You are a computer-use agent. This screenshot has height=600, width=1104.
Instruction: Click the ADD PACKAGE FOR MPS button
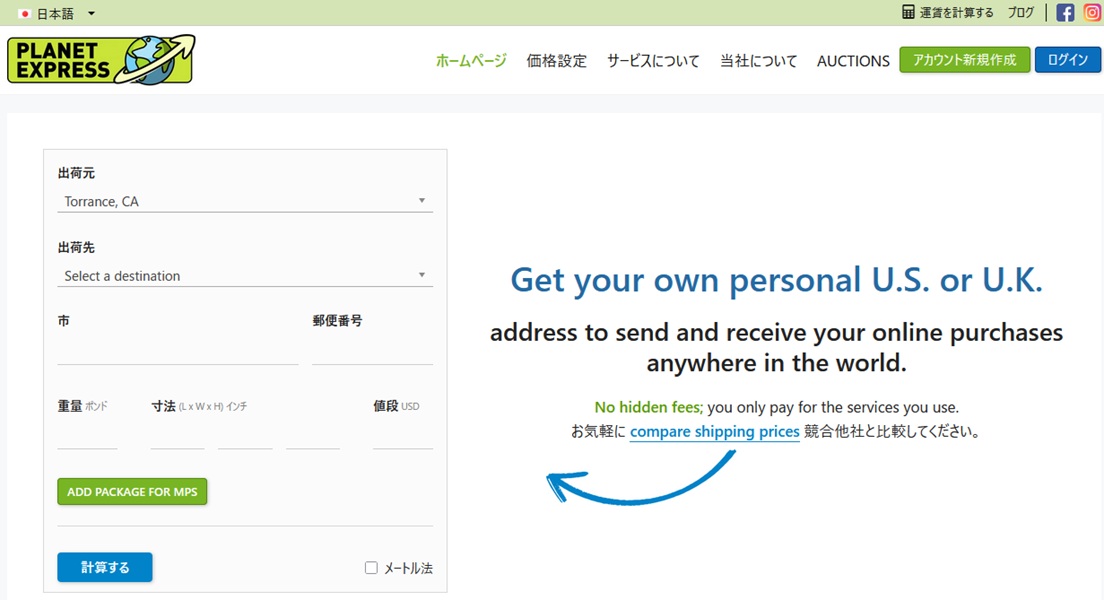click(x=132, y=492)
